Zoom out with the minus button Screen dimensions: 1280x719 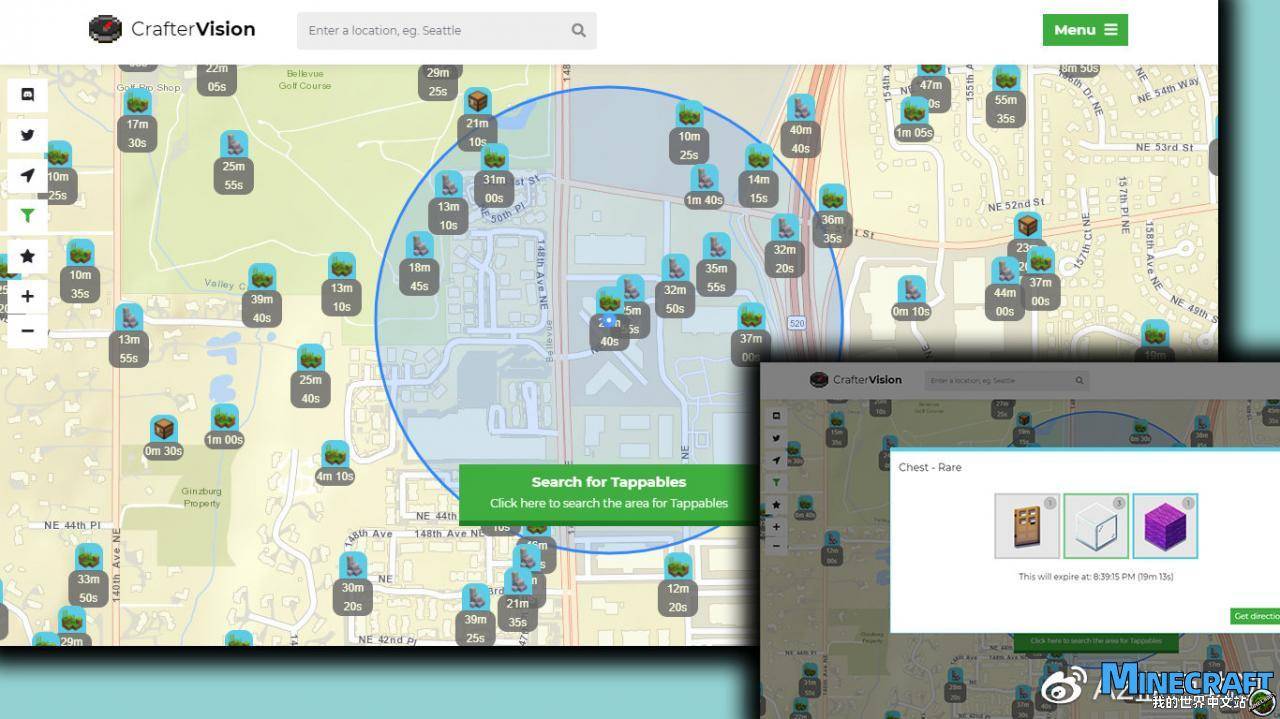(28, 331)
